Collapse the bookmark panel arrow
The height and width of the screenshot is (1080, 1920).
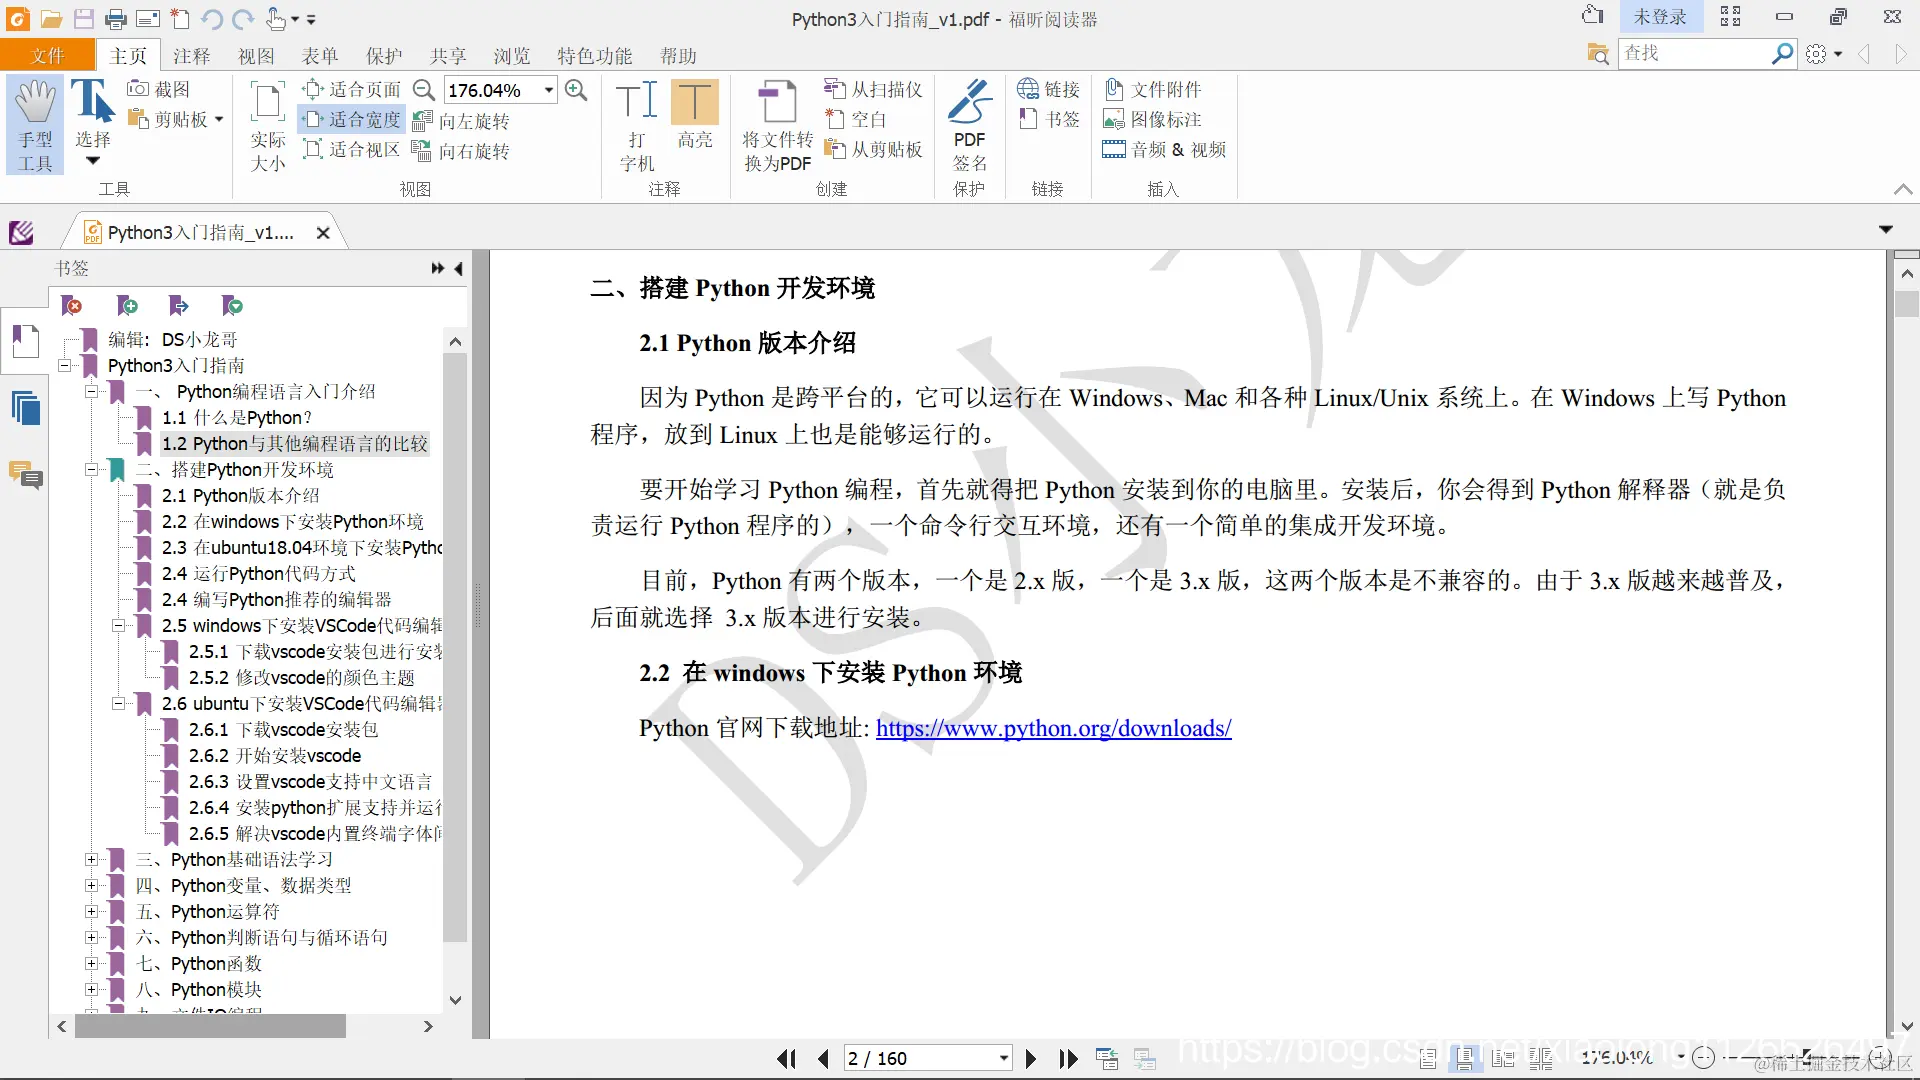tap(458, 268)
